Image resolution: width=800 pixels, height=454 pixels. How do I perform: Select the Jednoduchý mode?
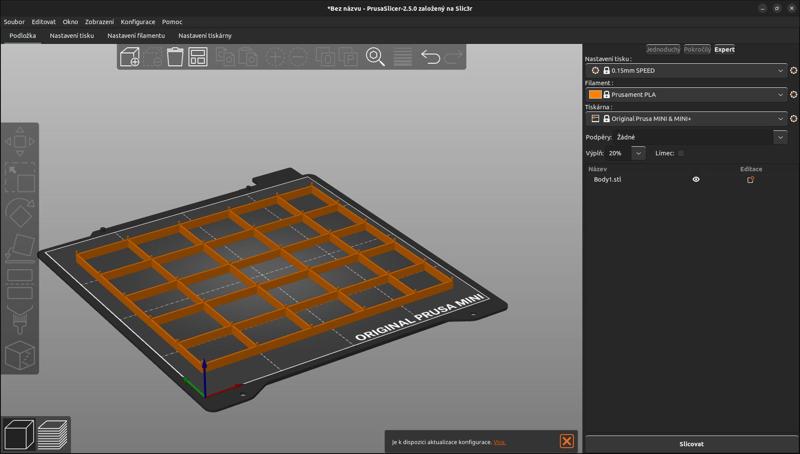click(663, 49)
